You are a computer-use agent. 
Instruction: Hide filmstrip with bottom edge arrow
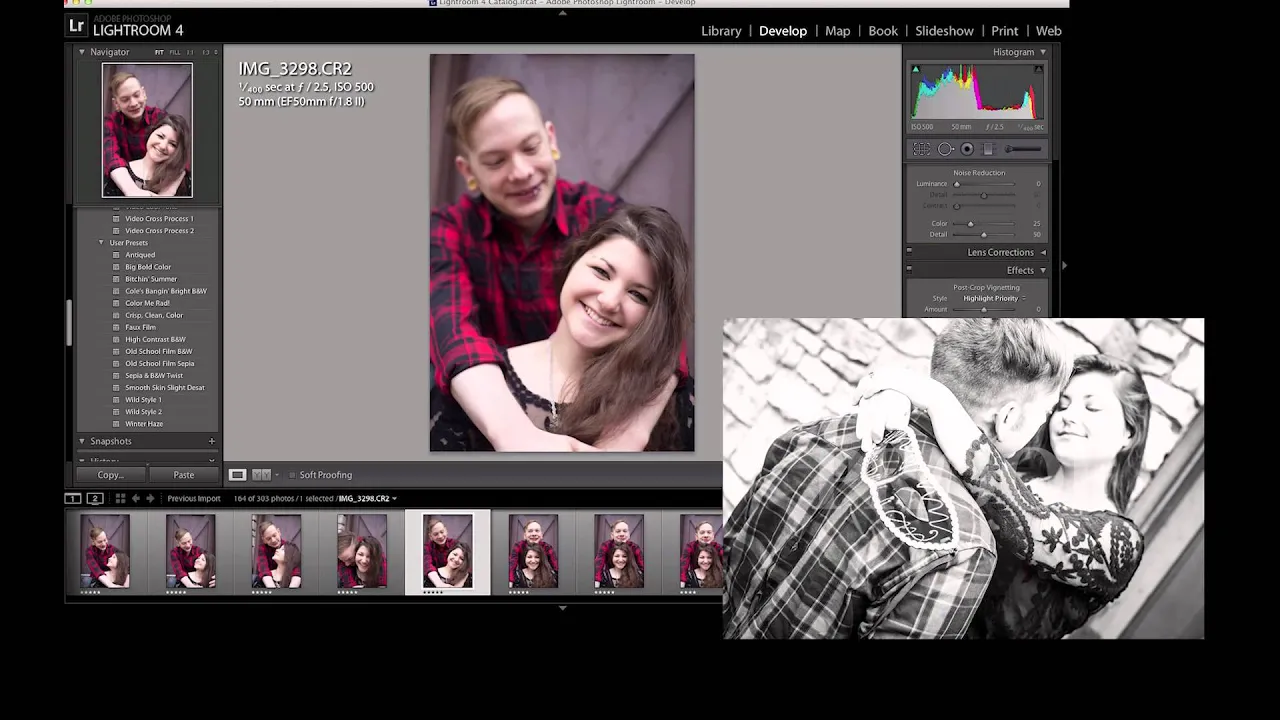[562, 608]
